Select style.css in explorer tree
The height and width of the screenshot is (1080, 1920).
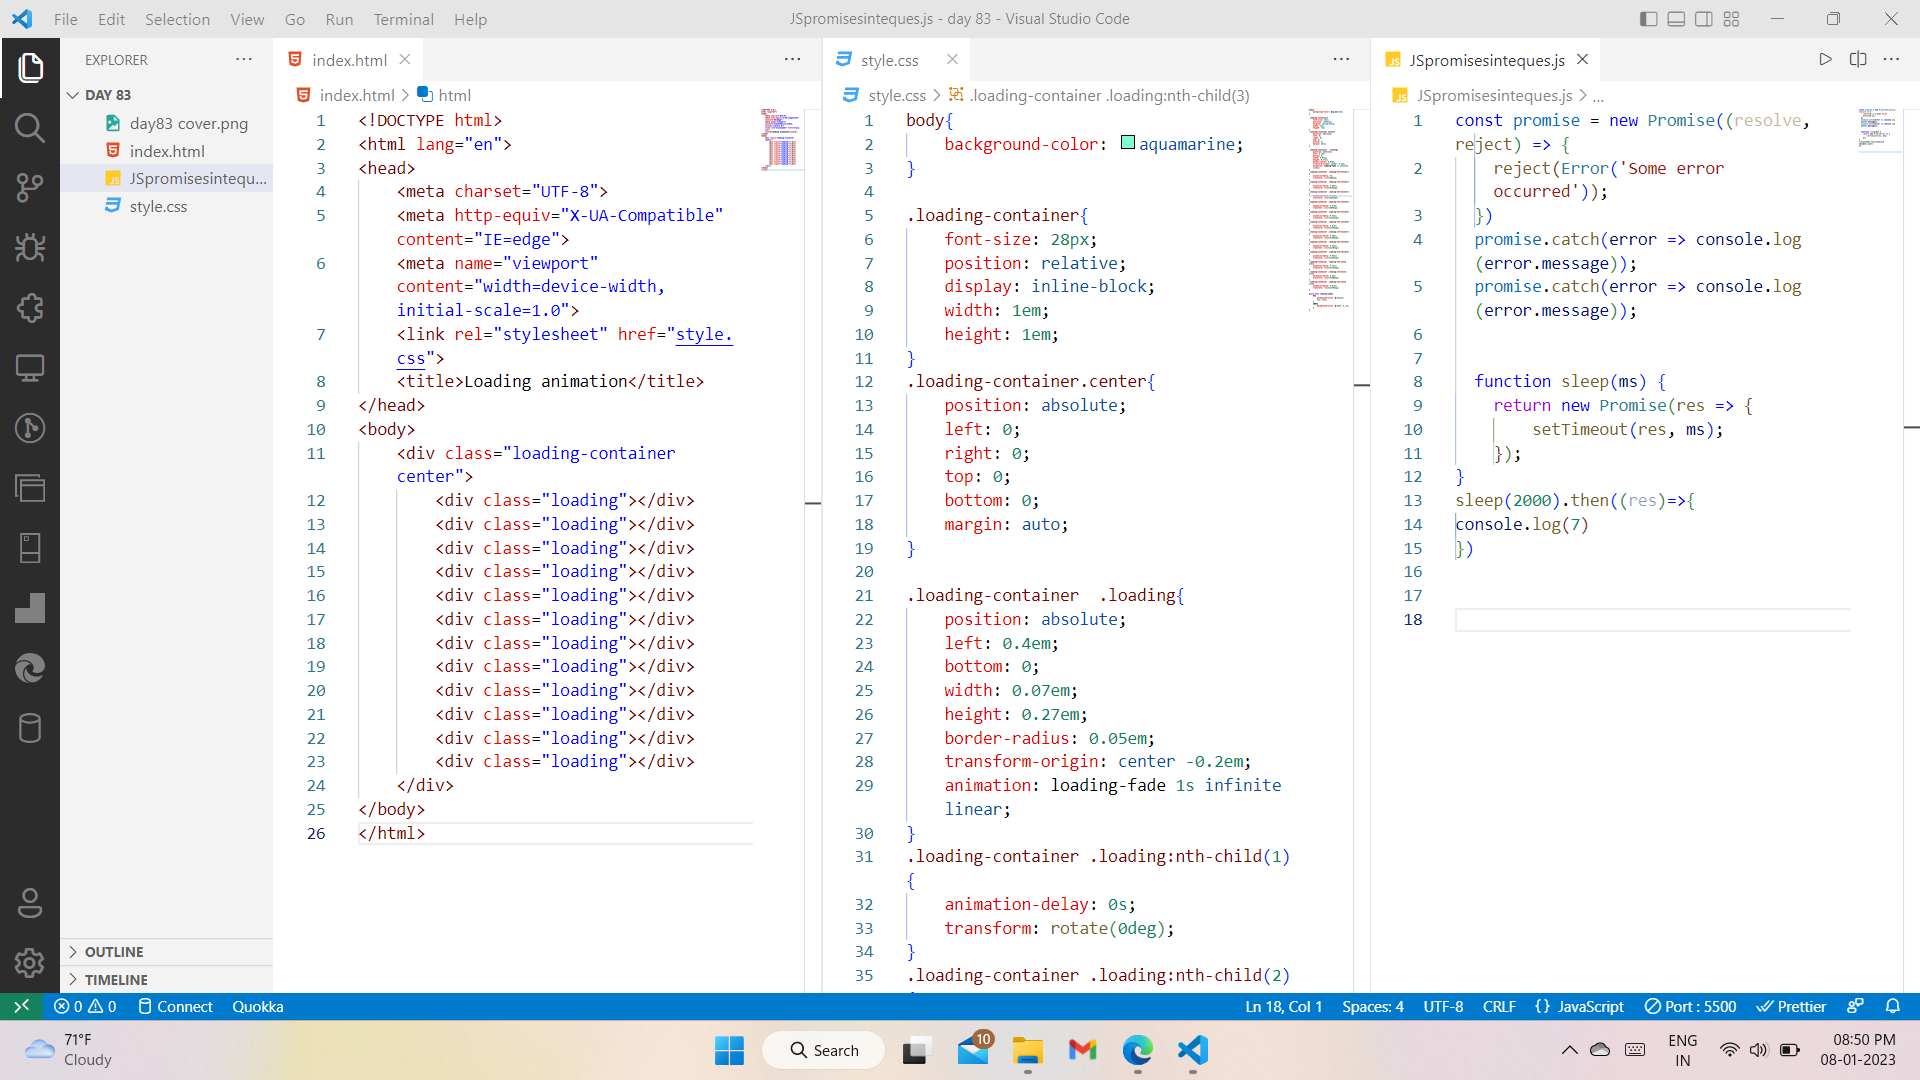pos(158,206)
